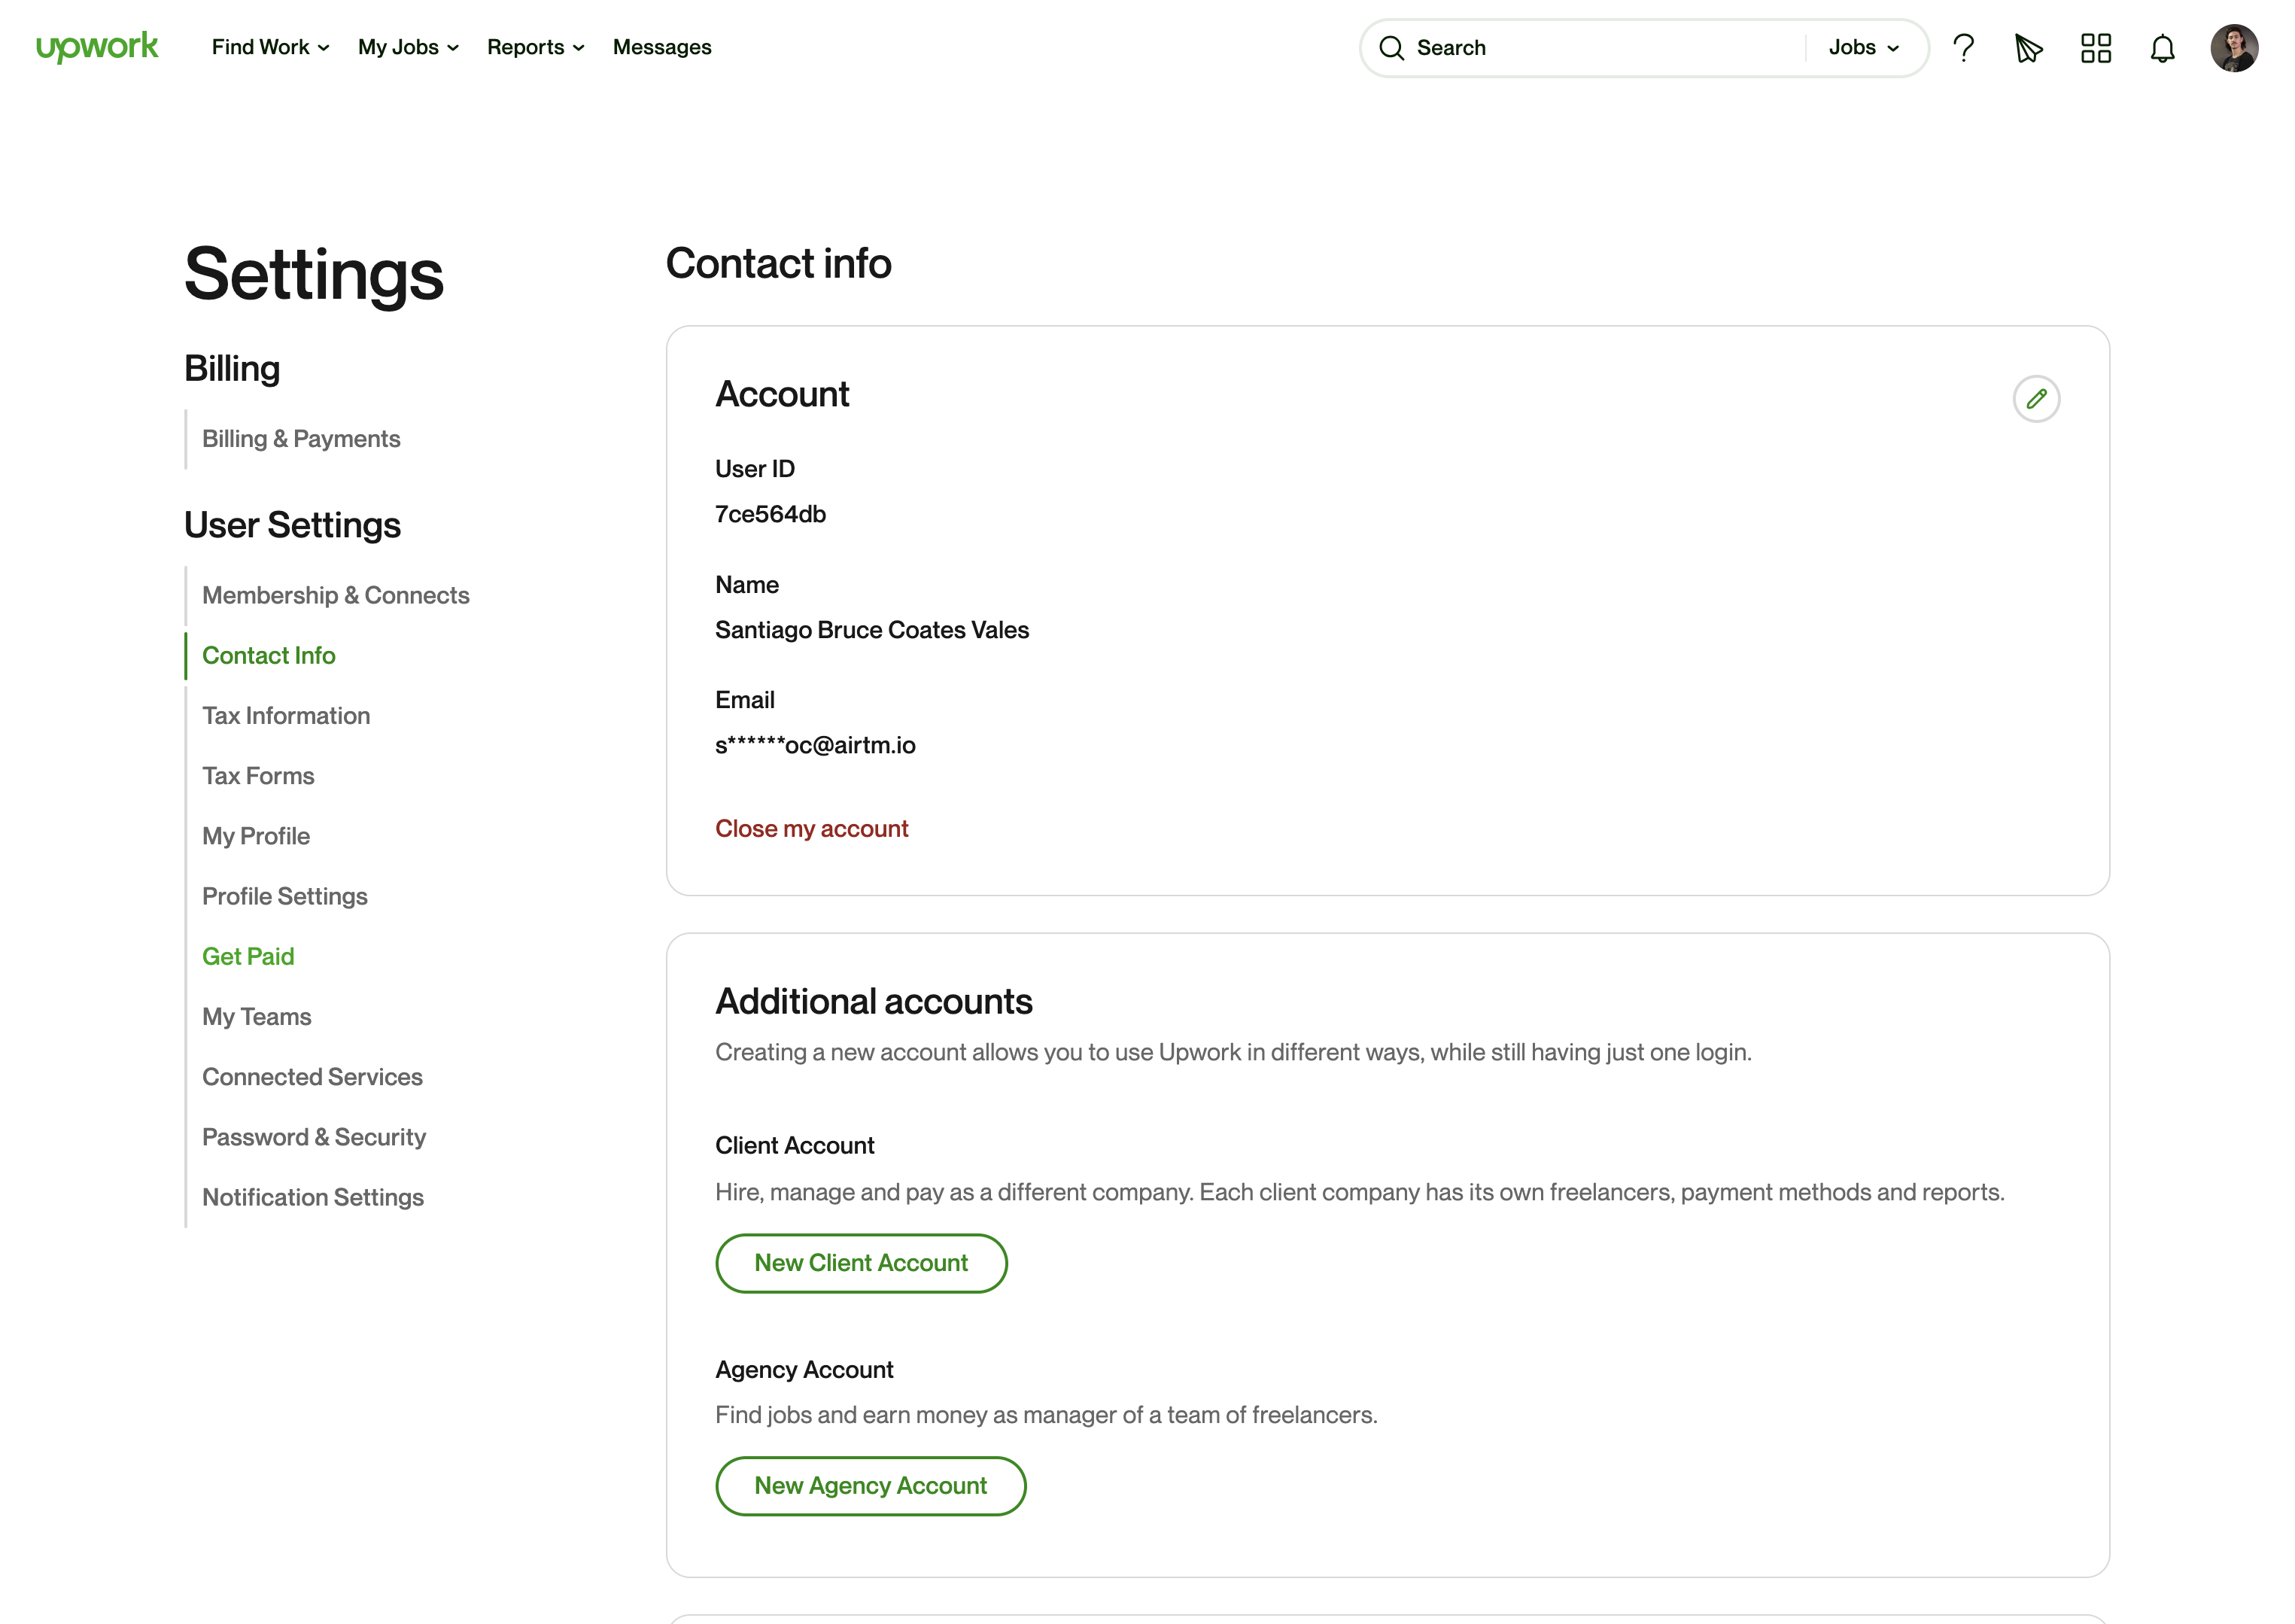Click New Agency Account button
This screenshot has width=2295, height=1624.
point(870,1486)
